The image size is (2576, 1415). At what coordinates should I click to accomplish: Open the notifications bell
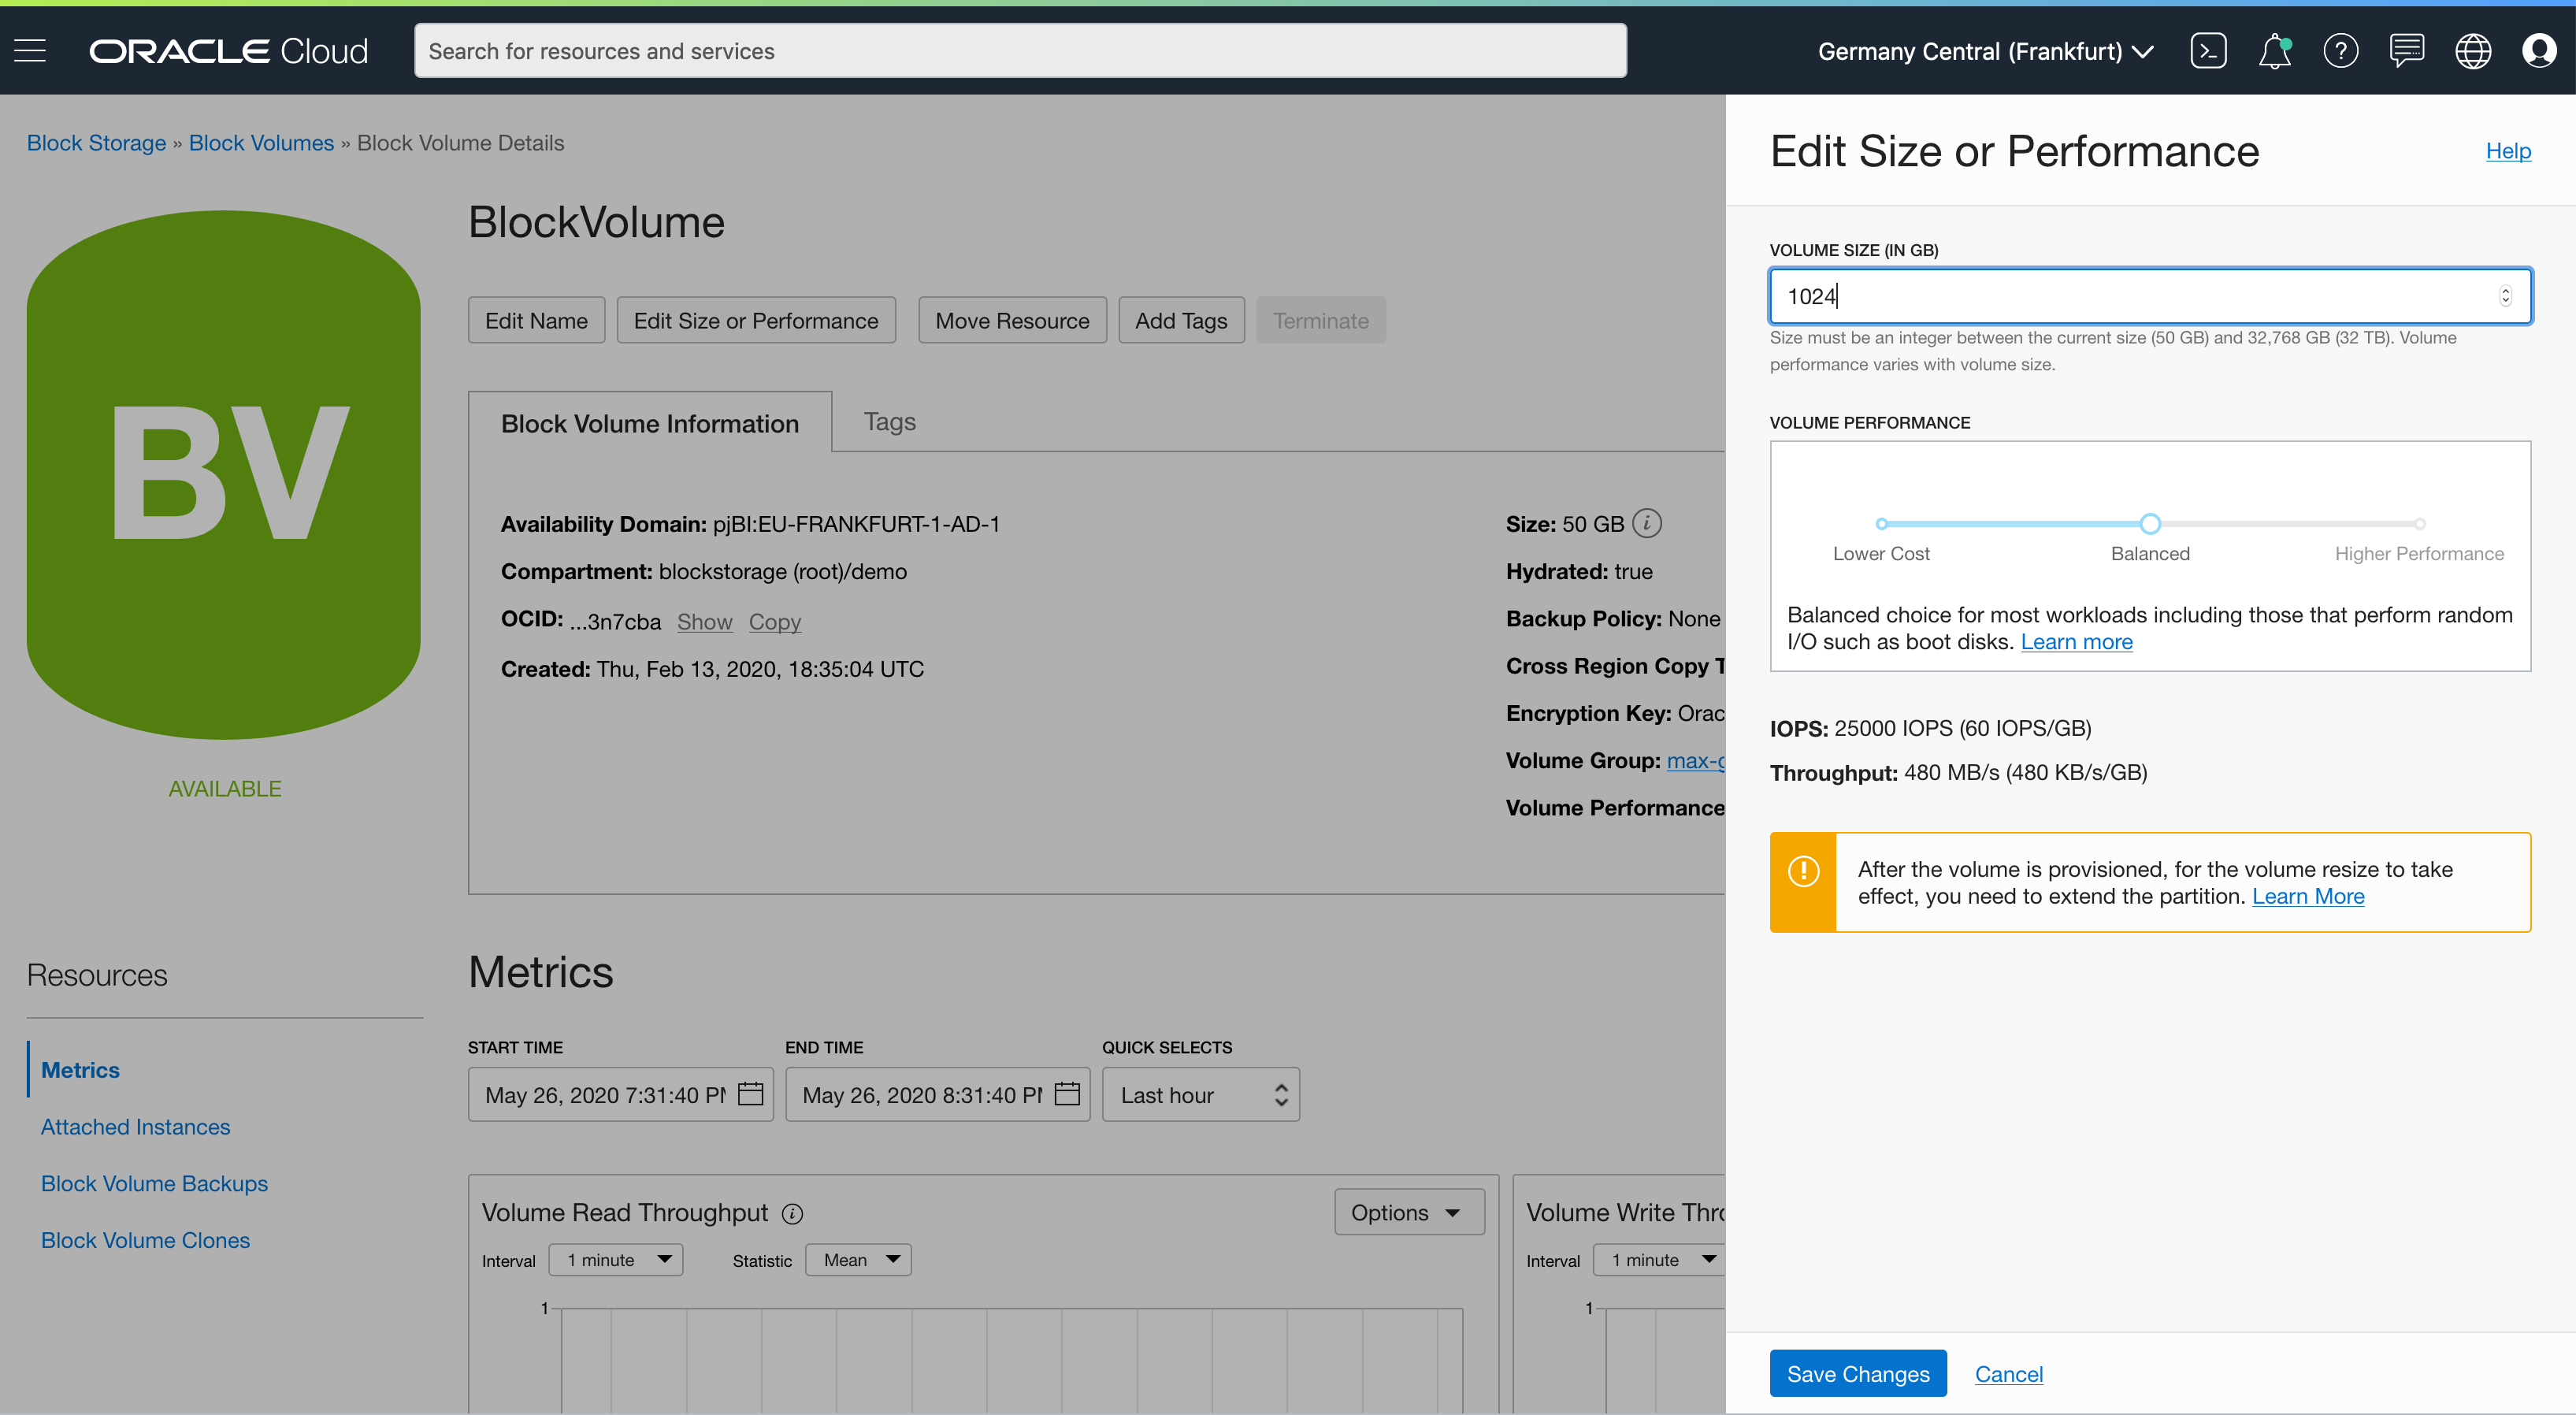point(2275,50)
